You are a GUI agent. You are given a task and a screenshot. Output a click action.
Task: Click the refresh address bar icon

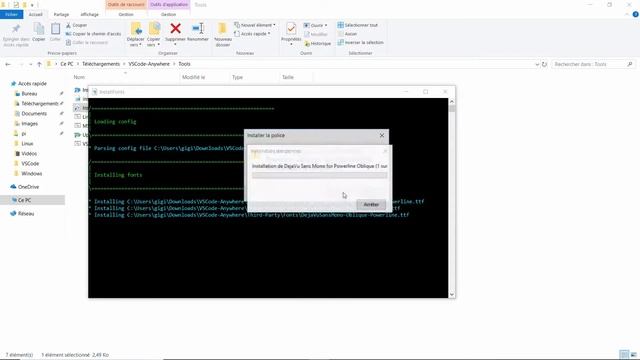(x=544, y=64)
